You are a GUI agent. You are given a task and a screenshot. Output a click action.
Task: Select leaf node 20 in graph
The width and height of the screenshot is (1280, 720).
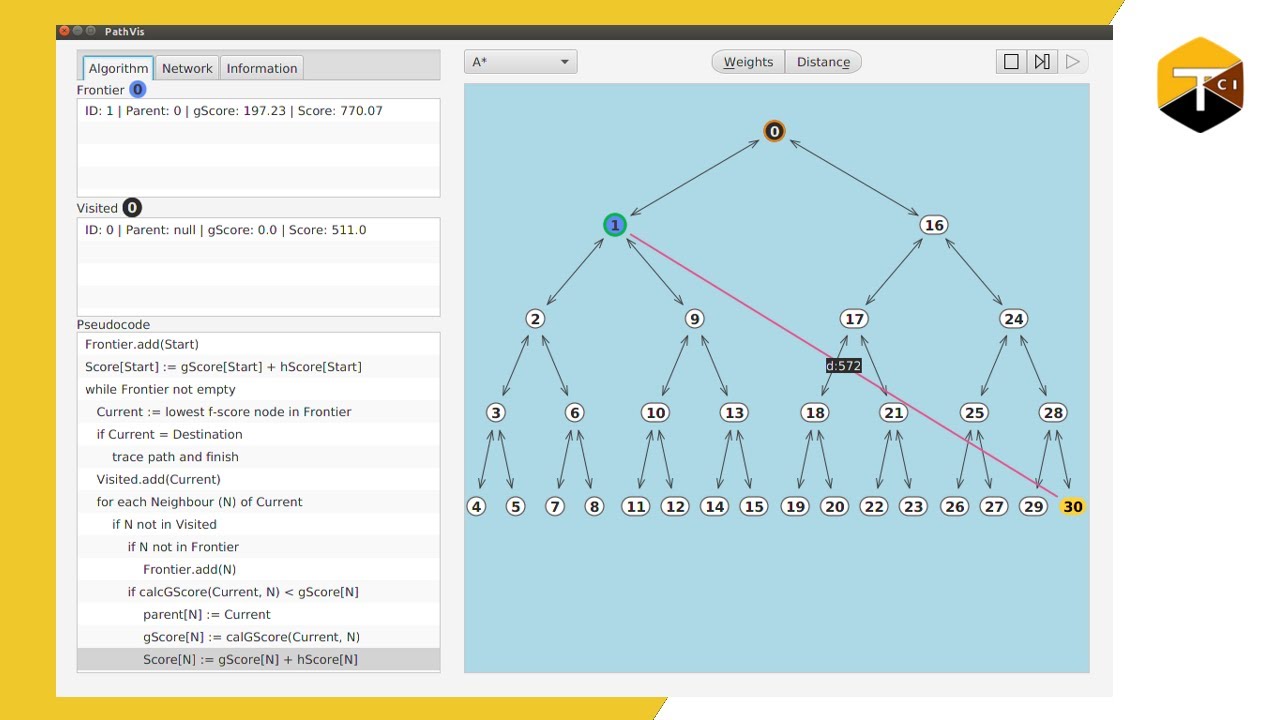pyautogui.click(x=834, y=507)
